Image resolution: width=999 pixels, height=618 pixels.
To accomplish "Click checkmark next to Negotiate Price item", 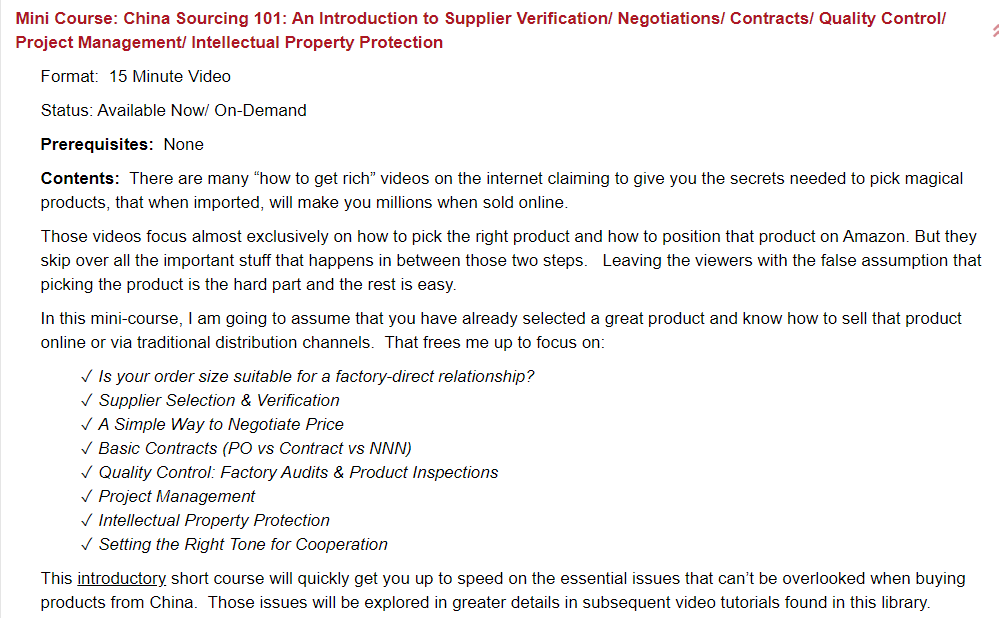I will [88, 425].
